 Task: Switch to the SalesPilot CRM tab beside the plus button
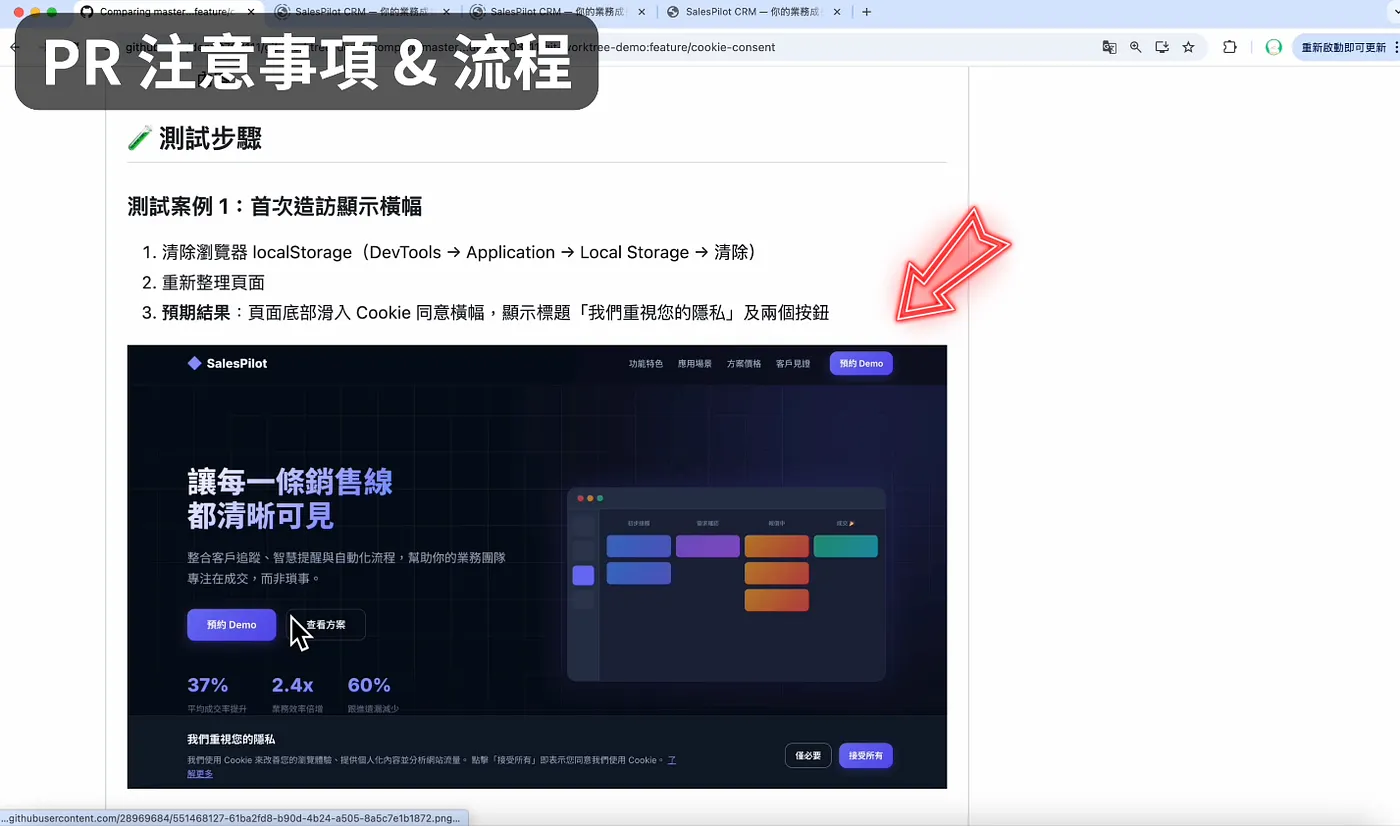coord(752,12)
